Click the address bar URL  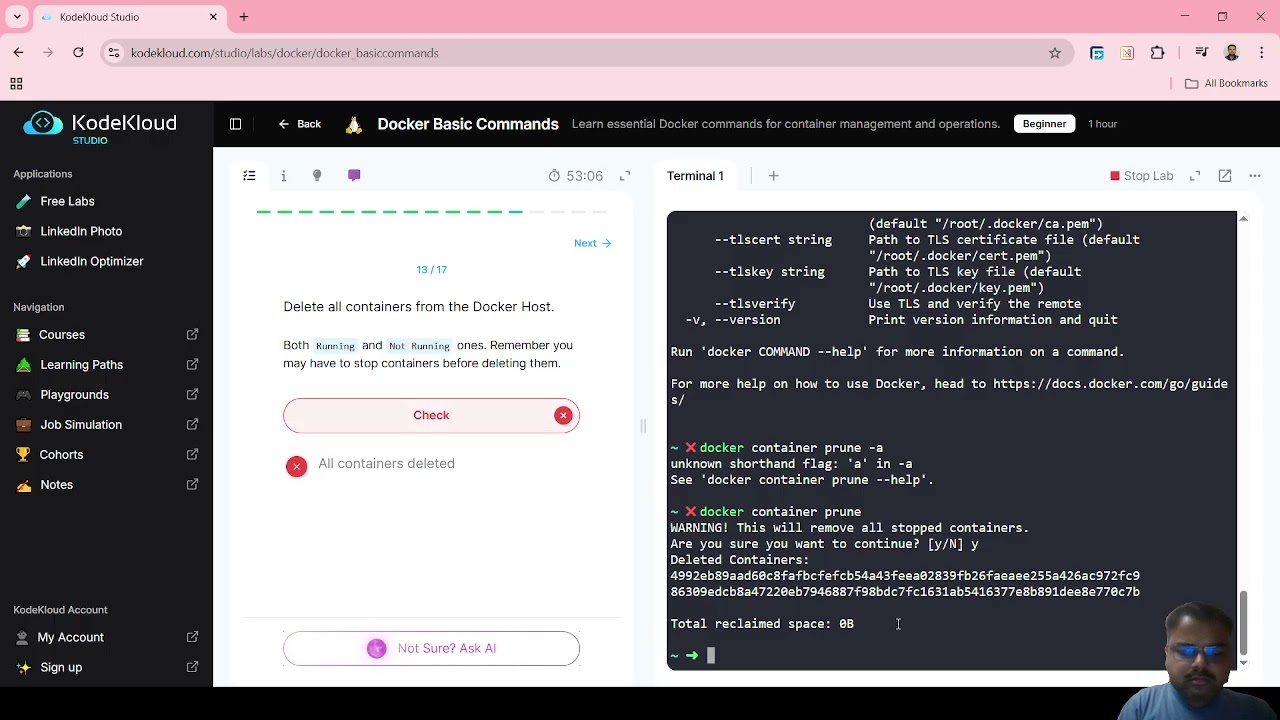tap(284, 53)
